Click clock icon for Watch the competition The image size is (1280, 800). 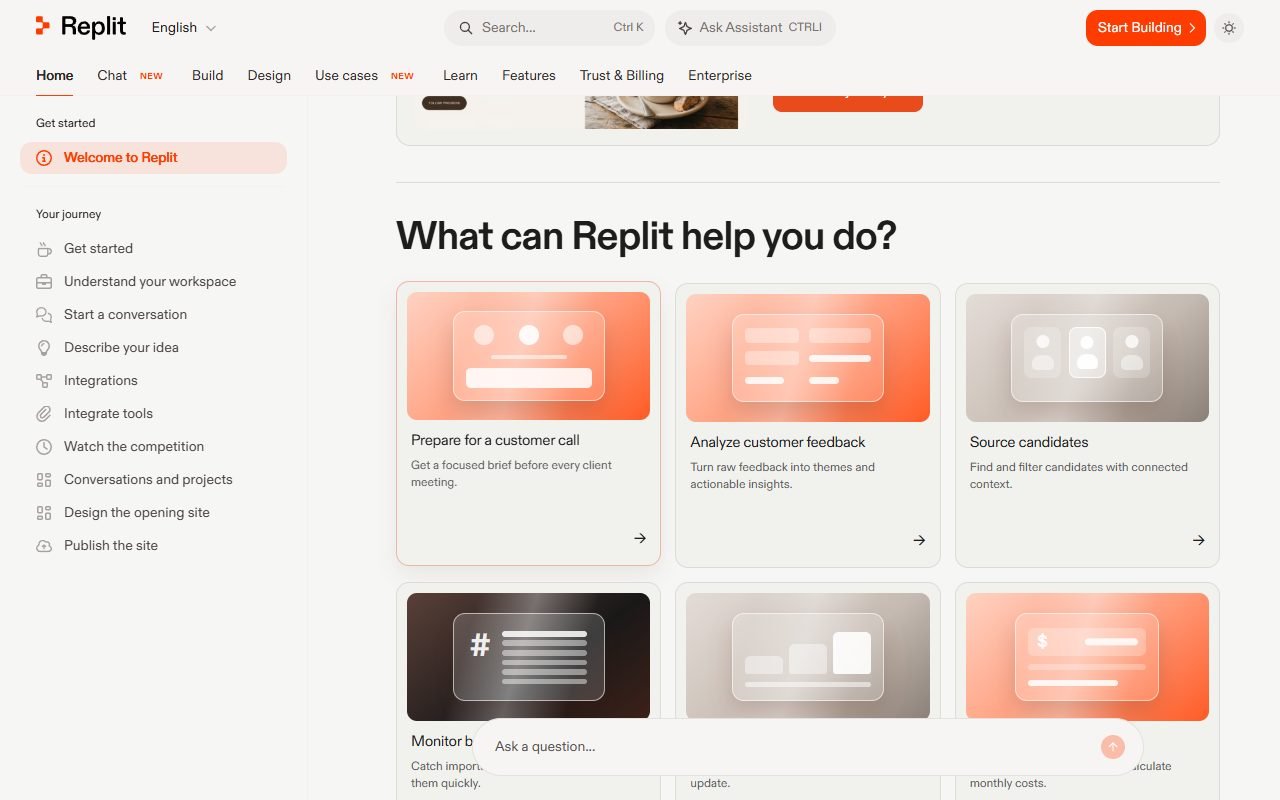44,447
